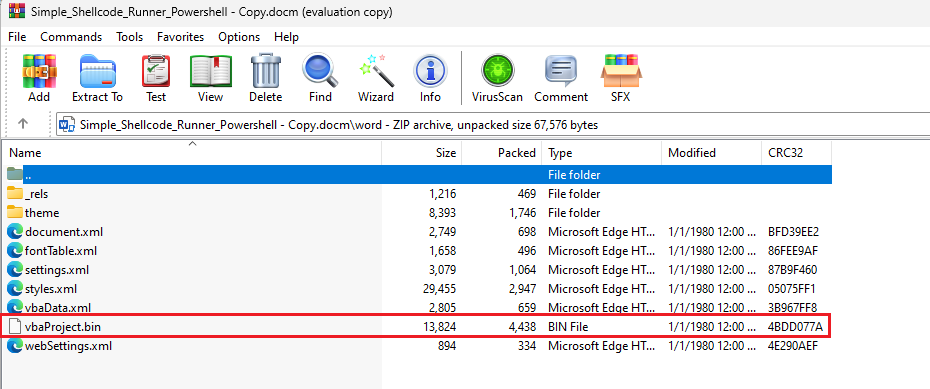Click the Edge icon beside fontTable.xml
930x389 pixels.
pos(15,251)
